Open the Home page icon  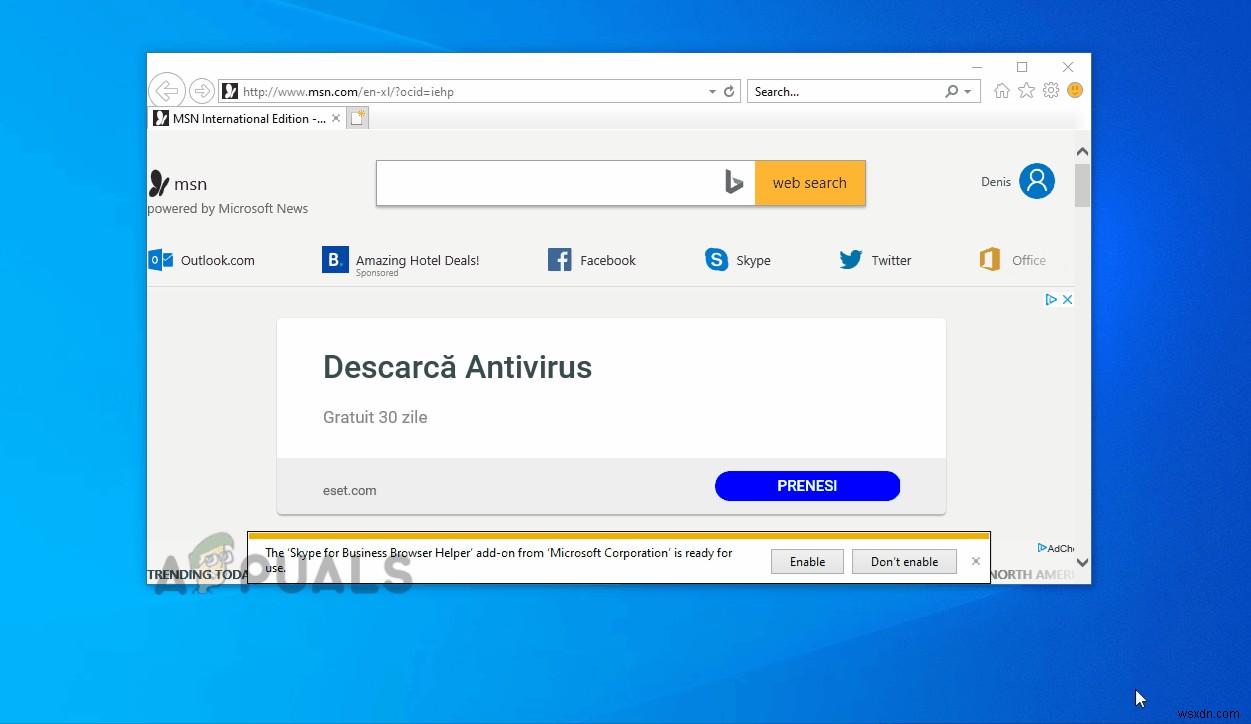[1002, 90]
